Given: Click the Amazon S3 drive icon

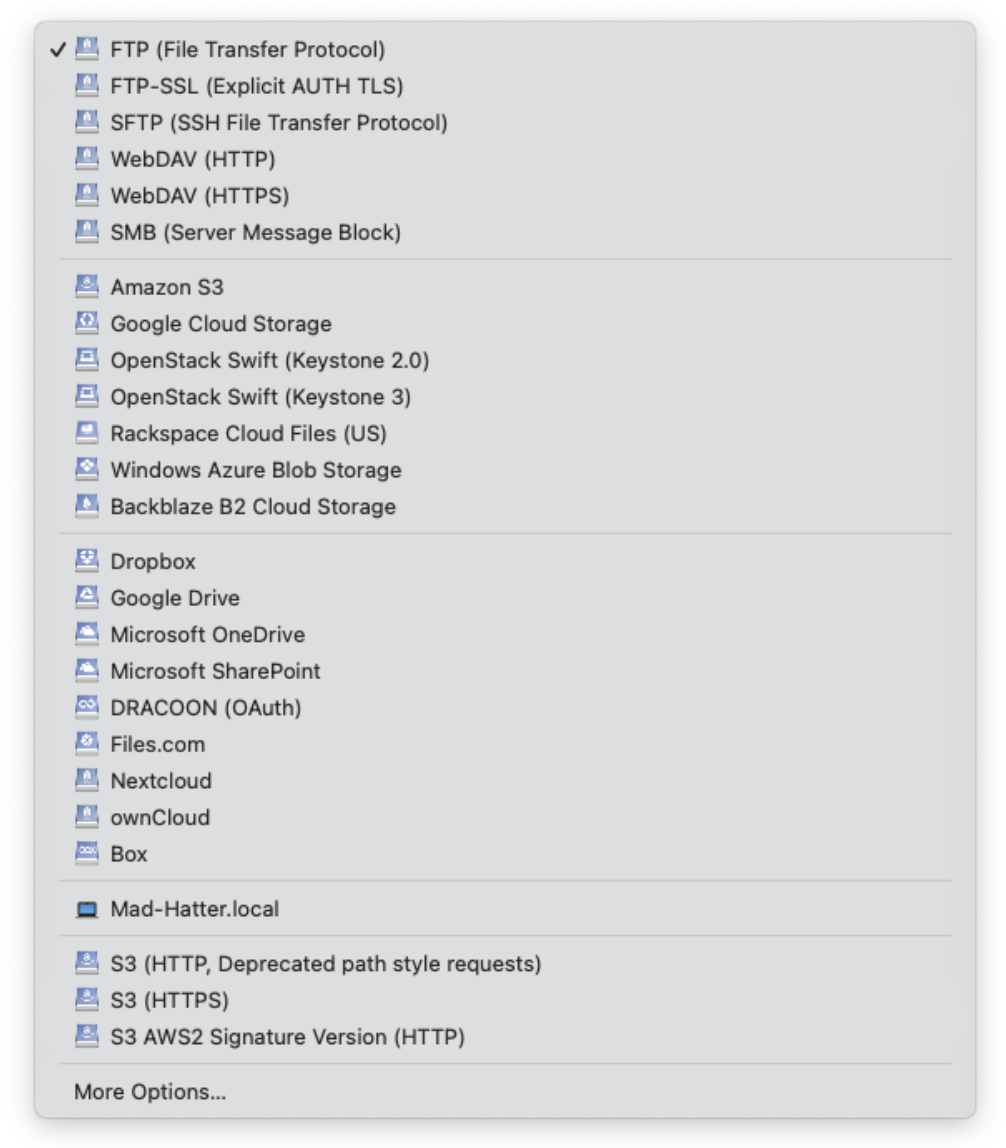Looking at the screenshot, I should 87,287.
